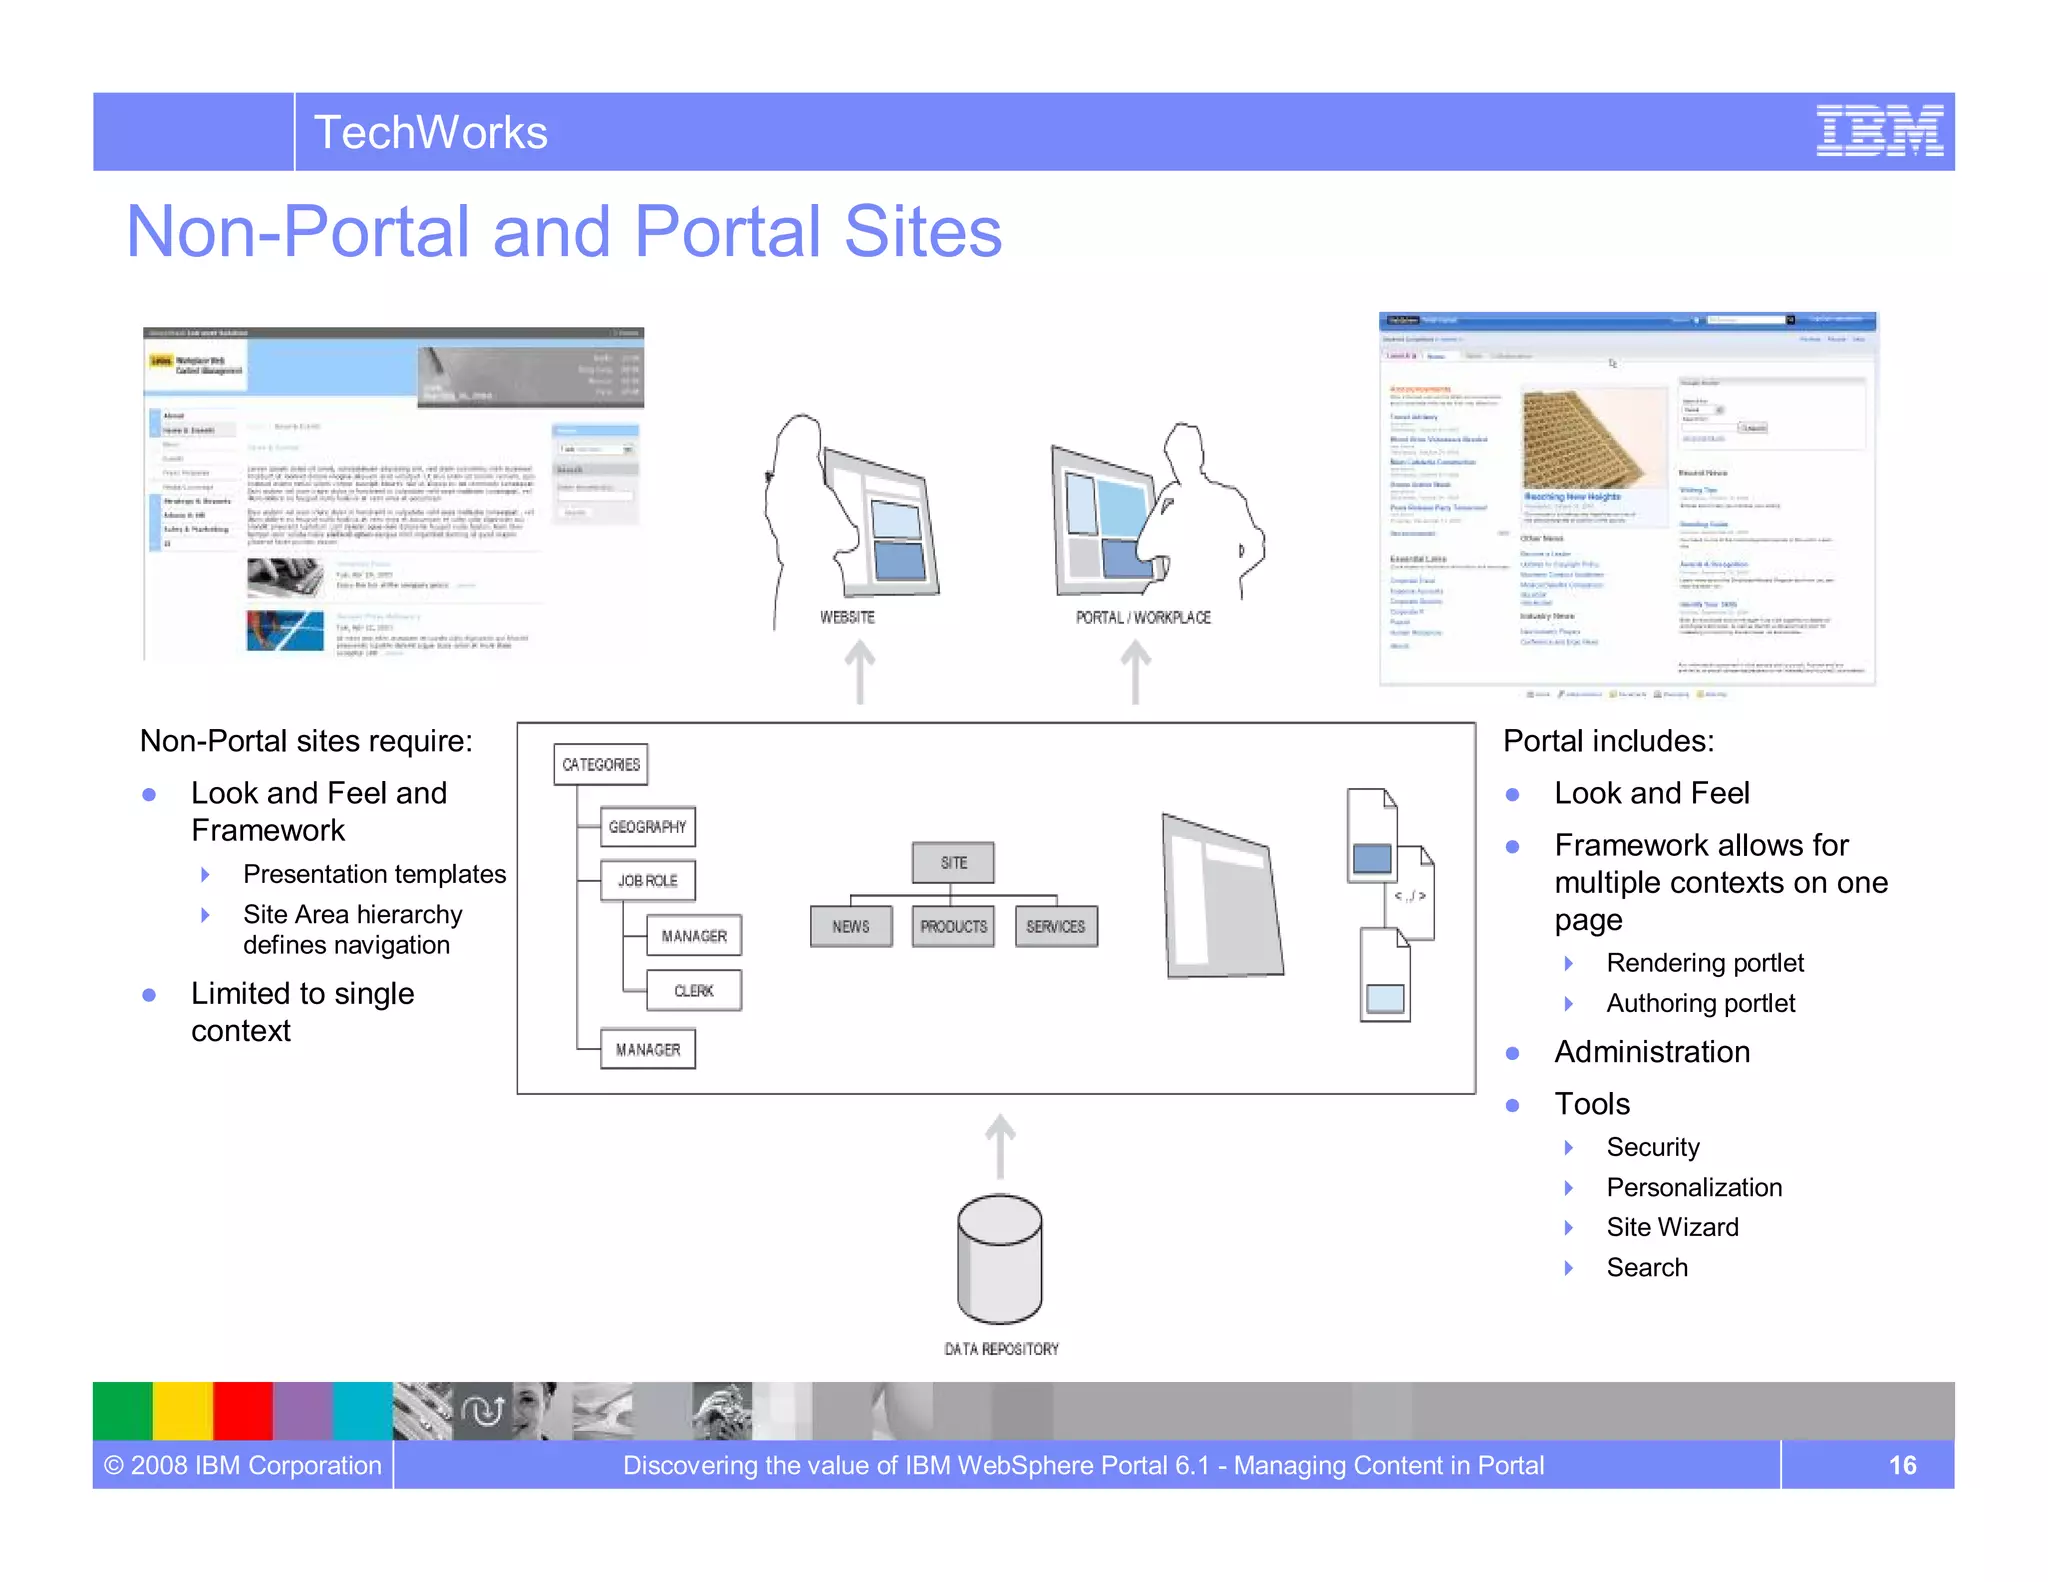Click the 'Security' sub-bullet

click(1653, 1147)
